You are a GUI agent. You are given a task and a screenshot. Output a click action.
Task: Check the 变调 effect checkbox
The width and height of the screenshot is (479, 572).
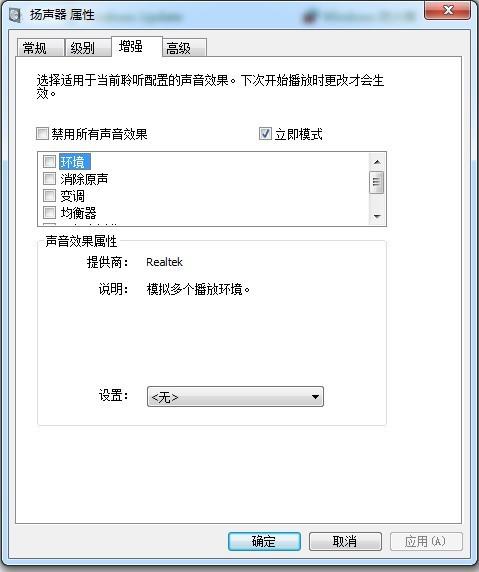[x=49, y=196]
